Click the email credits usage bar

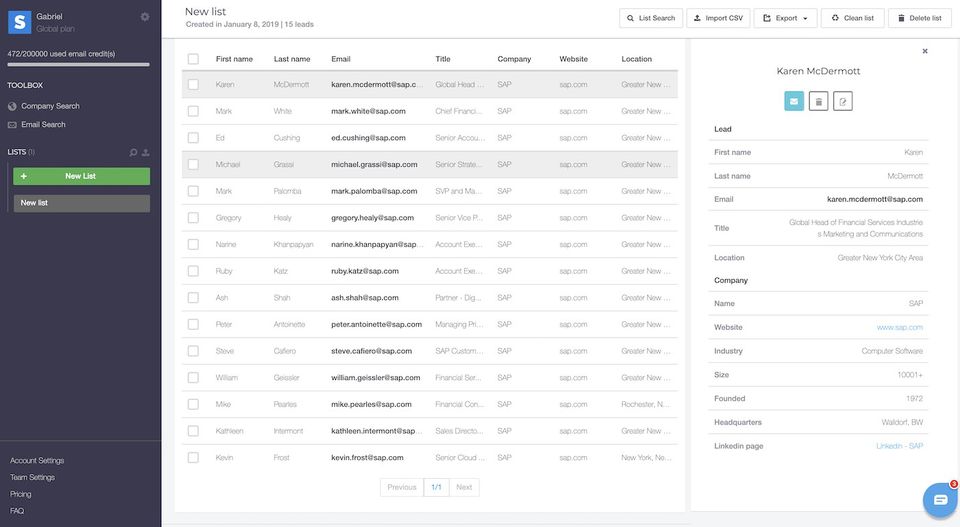point(78,64)
